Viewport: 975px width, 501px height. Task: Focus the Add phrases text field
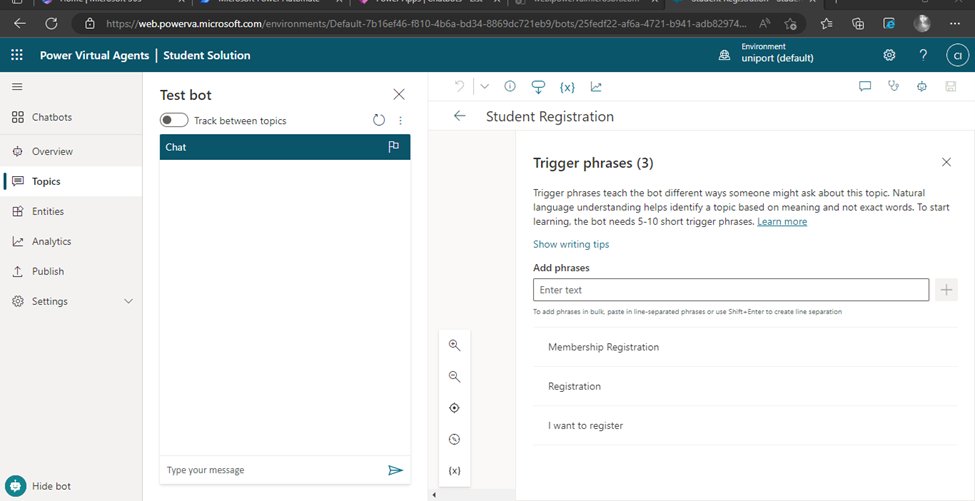(731, 290)
